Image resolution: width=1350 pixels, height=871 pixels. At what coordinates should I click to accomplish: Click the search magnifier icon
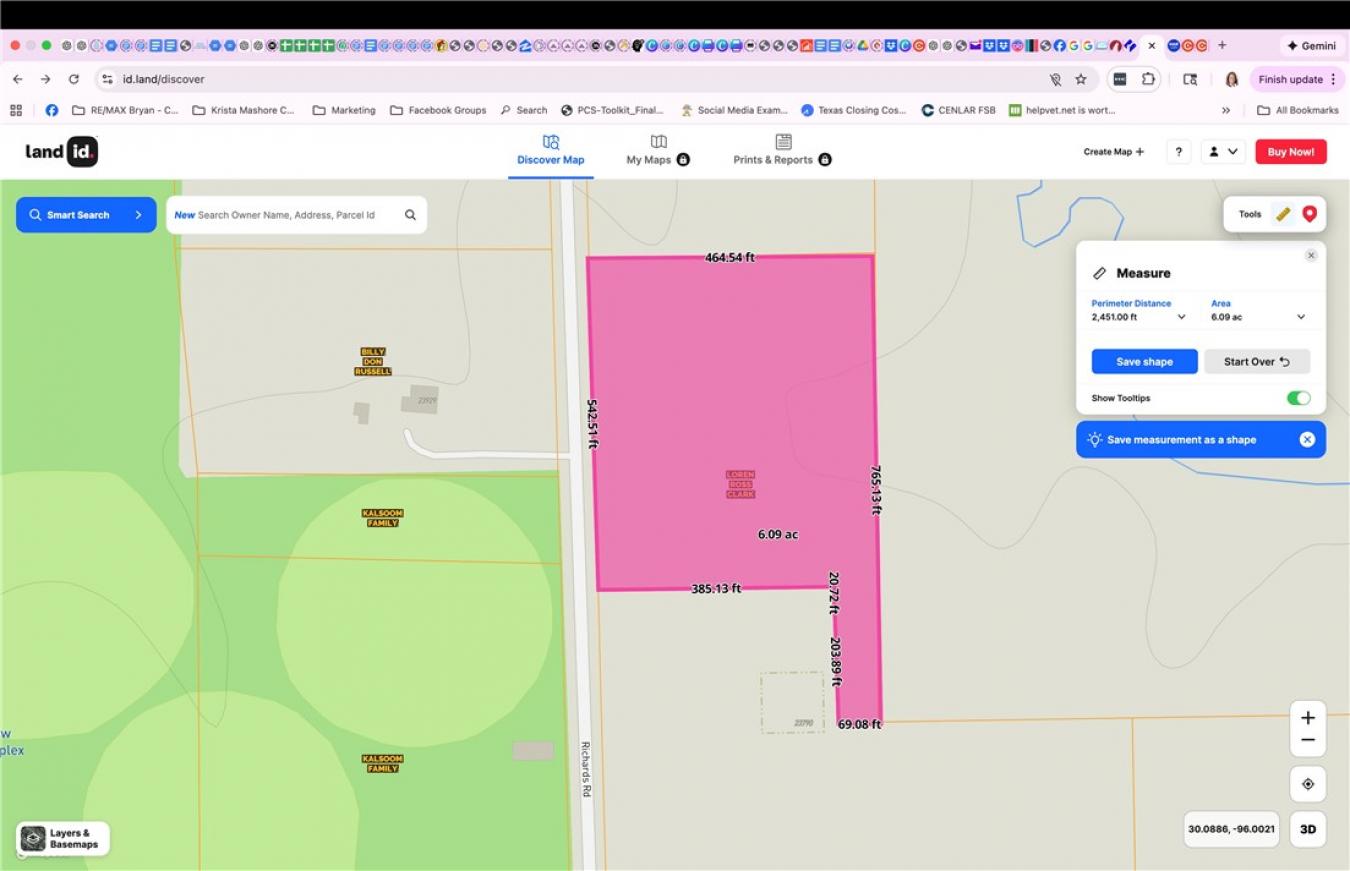(410, 215)
